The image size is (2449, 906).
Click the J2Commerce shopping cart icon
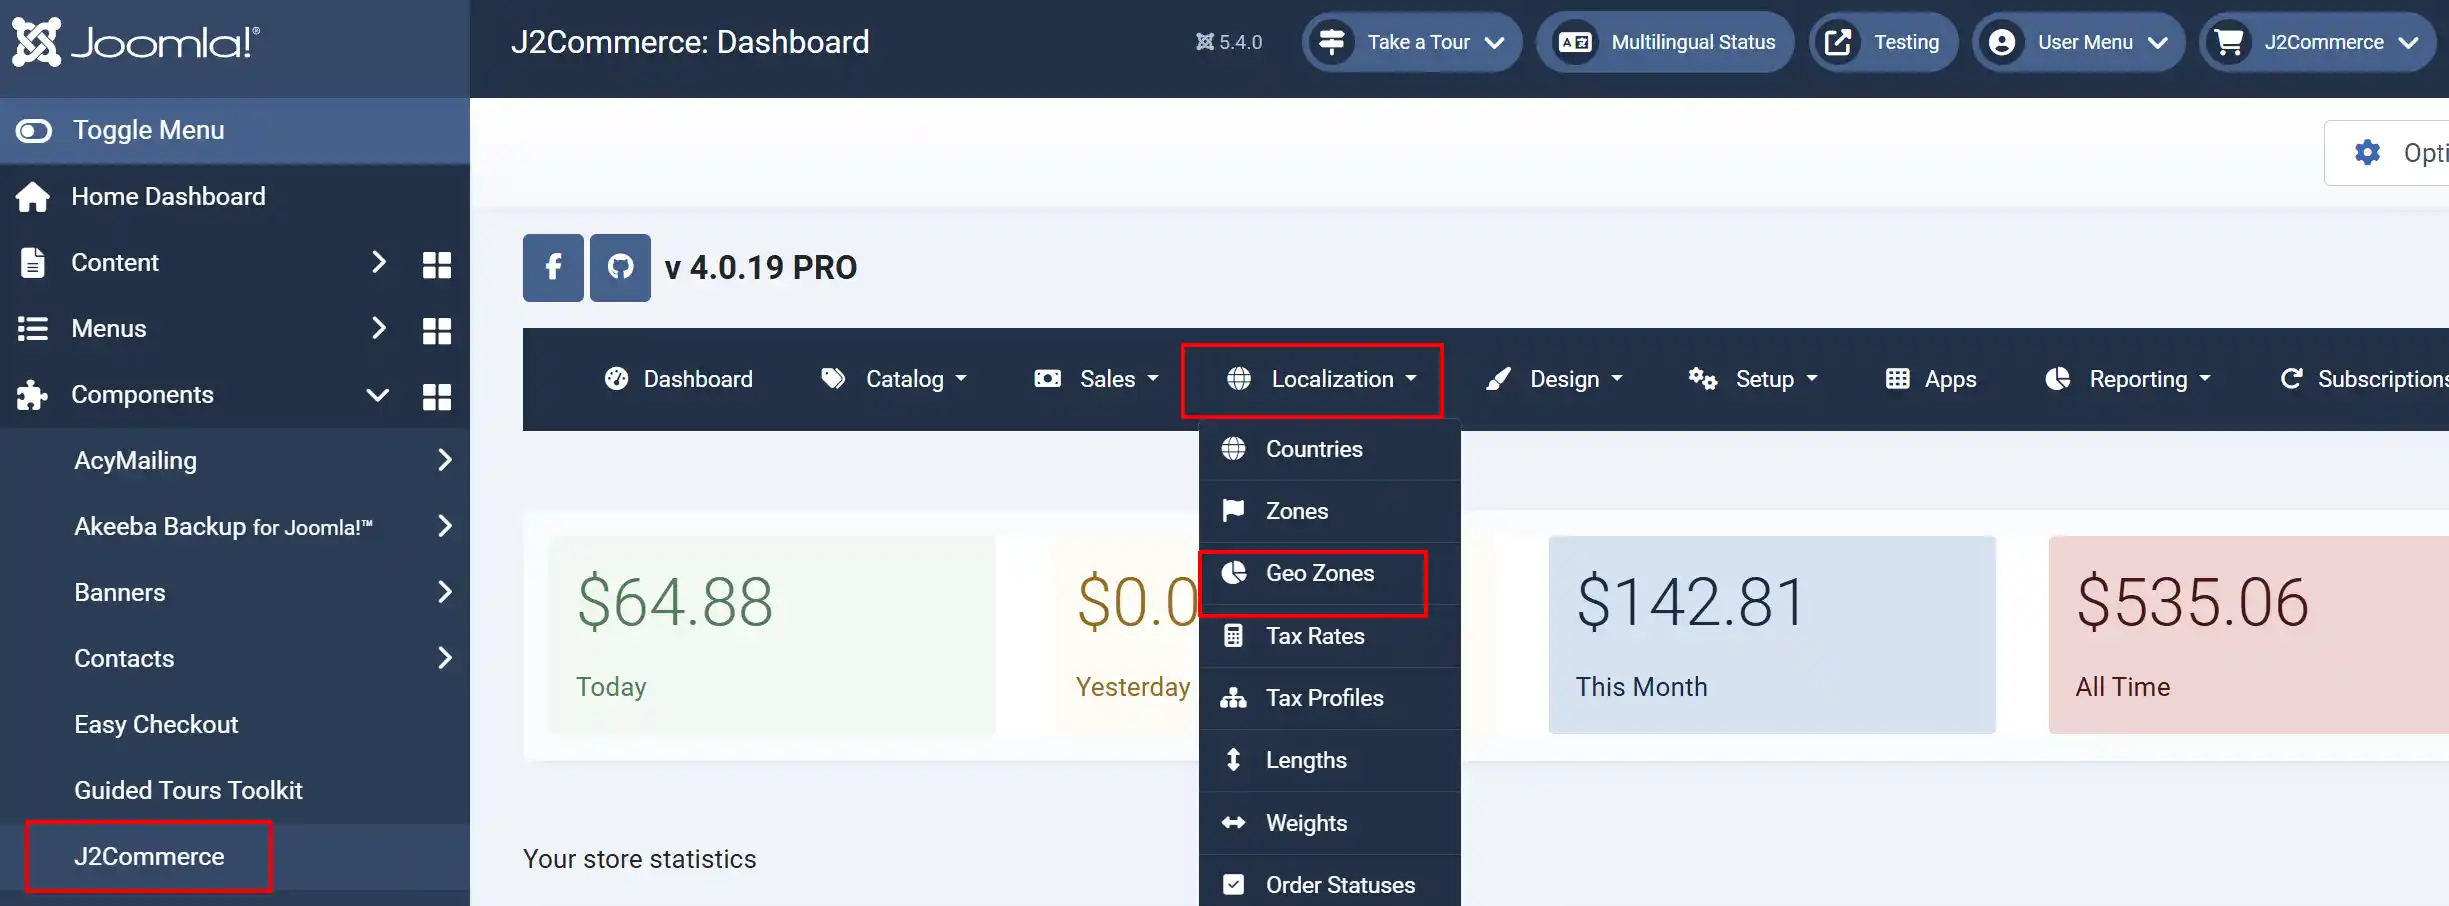(2229, 42)
